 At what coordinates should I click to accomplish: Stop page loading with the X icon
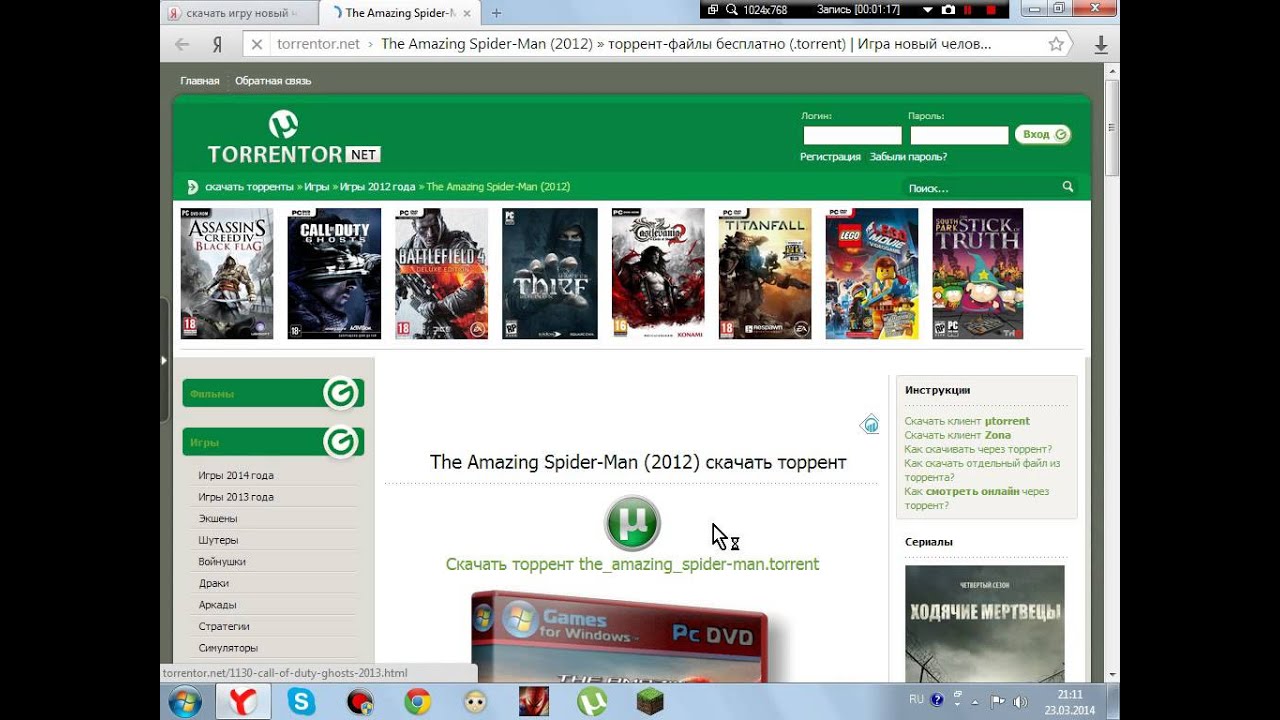pos(257,44)
